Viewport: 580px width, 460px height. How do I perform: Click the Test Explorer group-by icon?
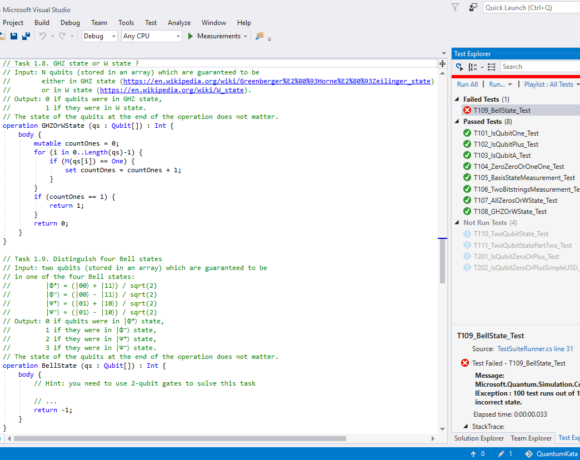(473, 67)
